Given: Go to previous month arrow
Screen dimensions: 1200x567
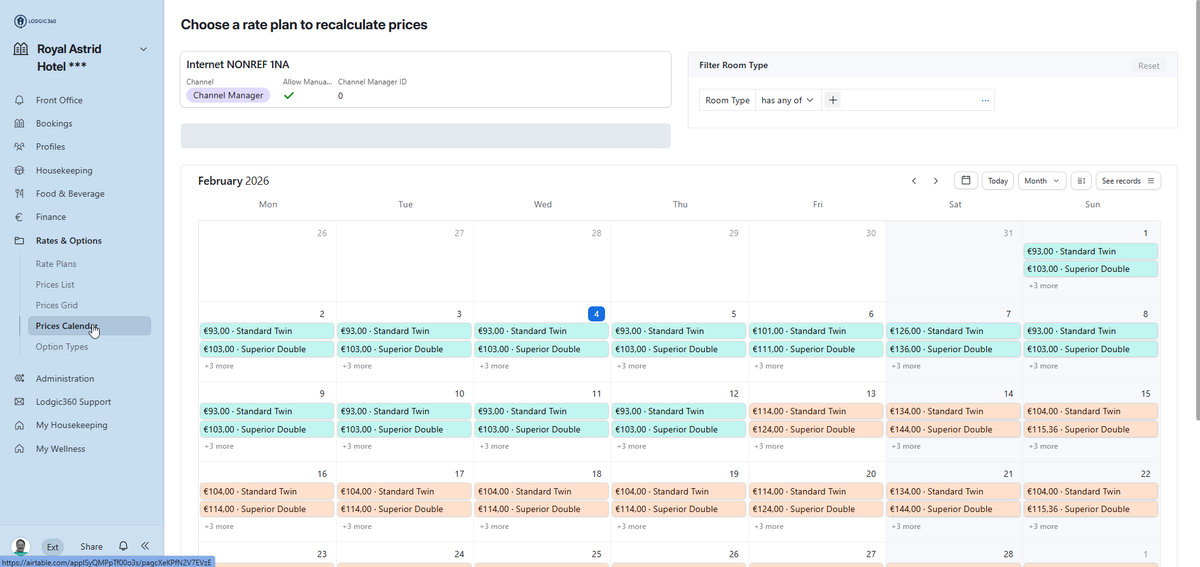Looking at the screenshot, I should pyautogui.click(x=914, y=181).
